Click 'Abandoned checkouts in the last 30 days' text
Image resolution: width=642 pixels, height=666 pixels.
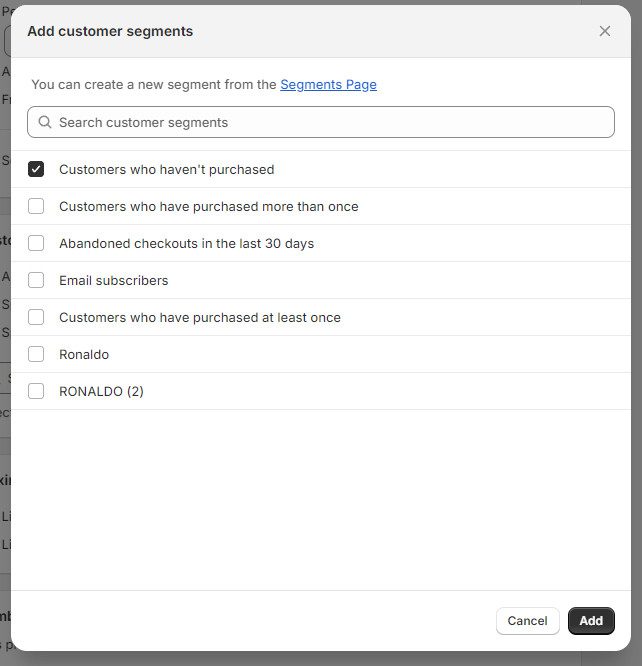click(186, 243)
